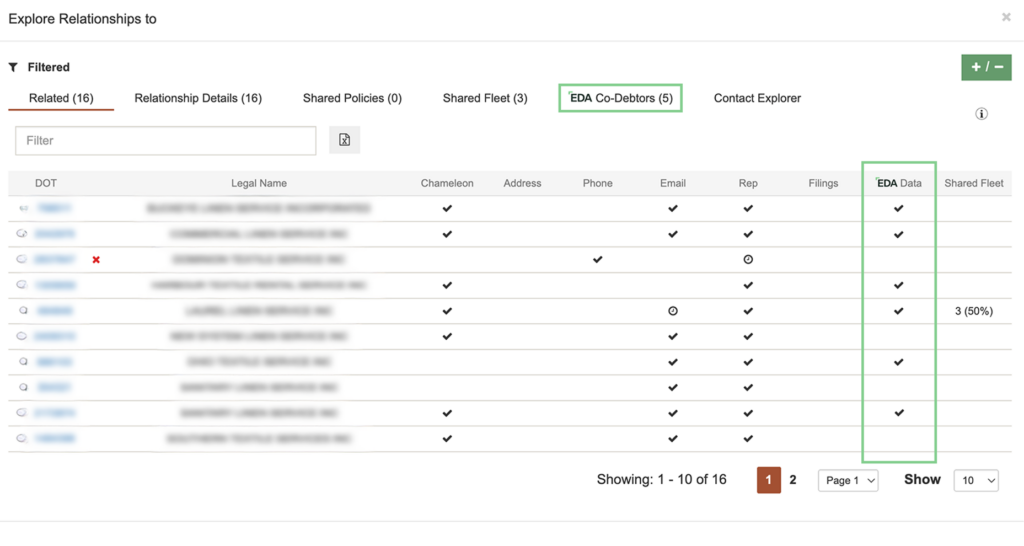1024x546 pixels.
Task: Click the EDA Data checkmark beside 3 (50%)
Action: click(898, 311)
